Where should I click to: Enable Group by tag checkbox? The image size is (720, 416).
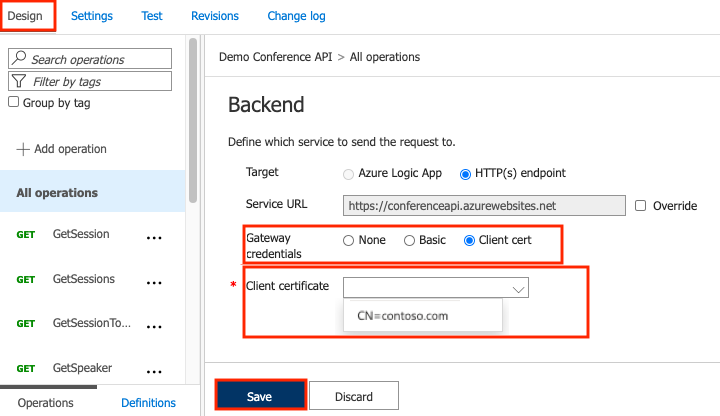pyautogui.click(x=14, y=102)
